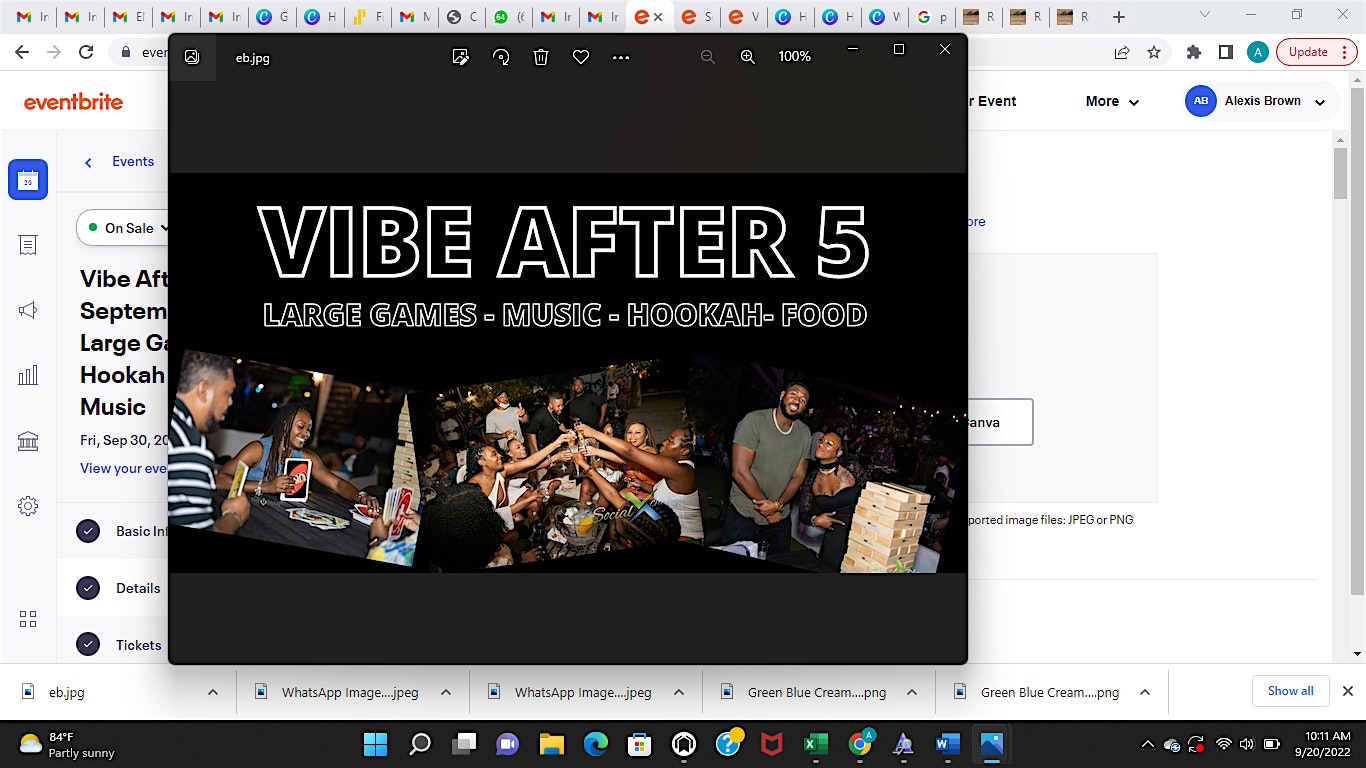This screenshot has width=1366, height=768.
Task: Switch to the globe icon 'C' tab
Action: [462, 17]
